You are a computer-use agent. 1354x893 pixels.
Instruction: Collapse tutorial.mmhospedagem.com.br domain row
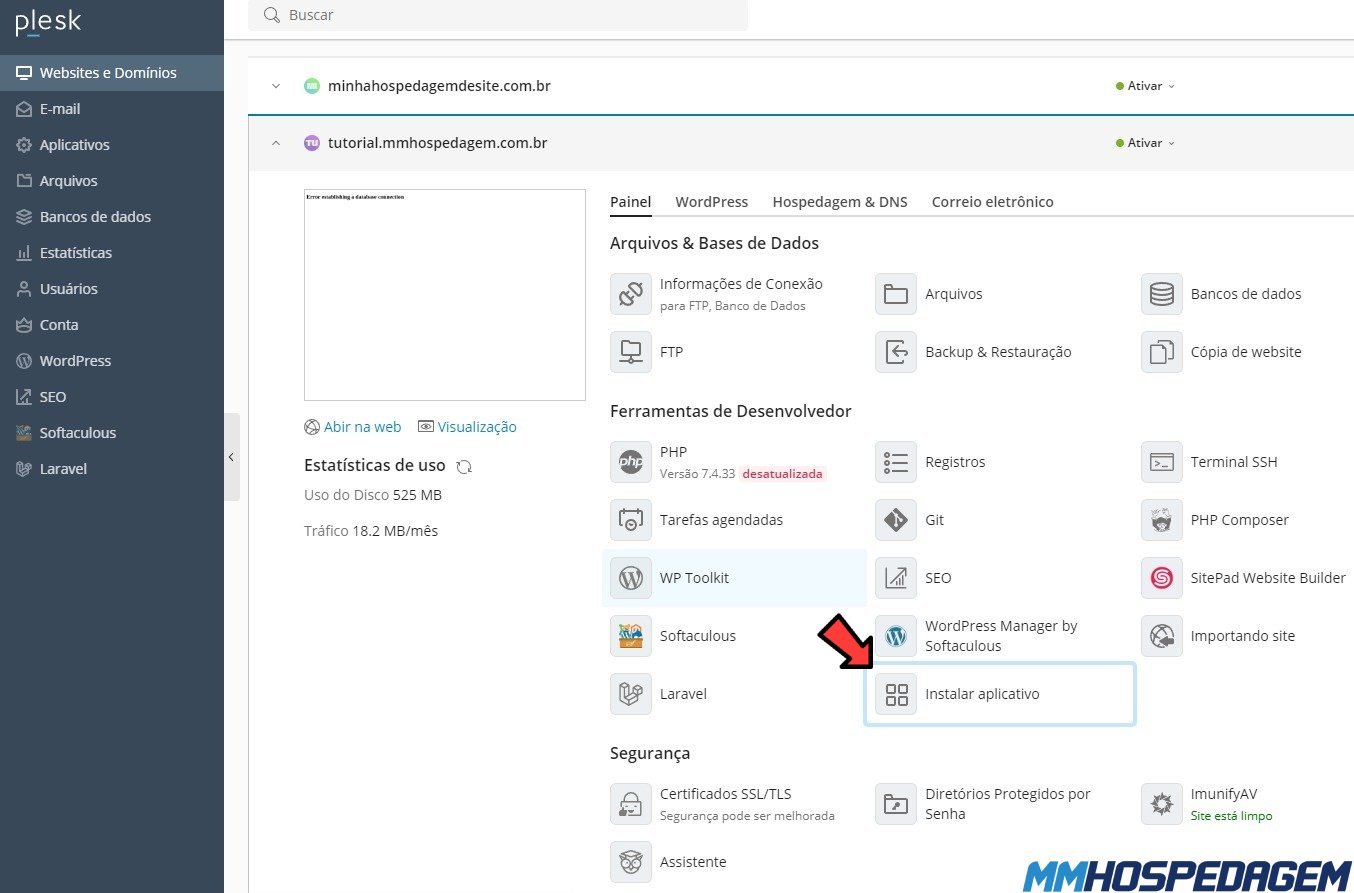point(276,143)
